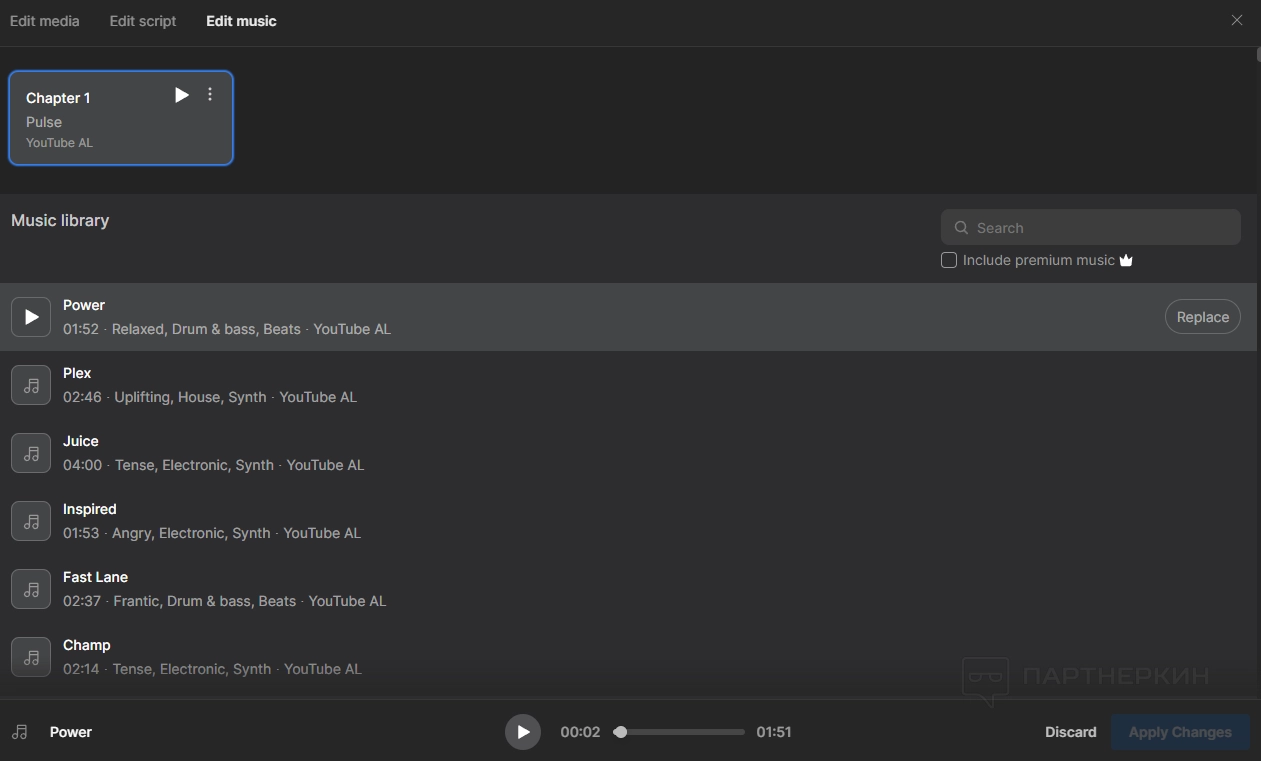Screen dimensions: 1261x761
Task: Click Apply Changes button
Action: [x=1180, y=732]
